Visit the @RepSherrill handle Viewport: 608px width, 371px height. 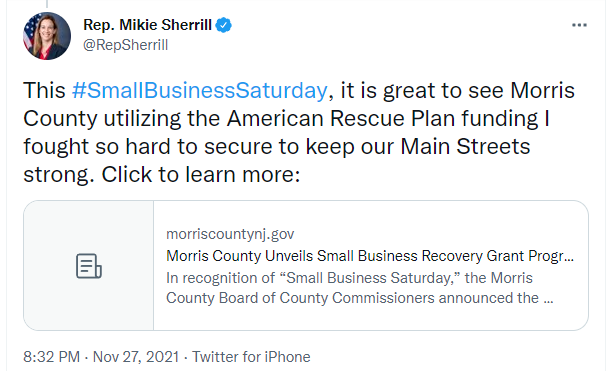[x=126, y=45]
